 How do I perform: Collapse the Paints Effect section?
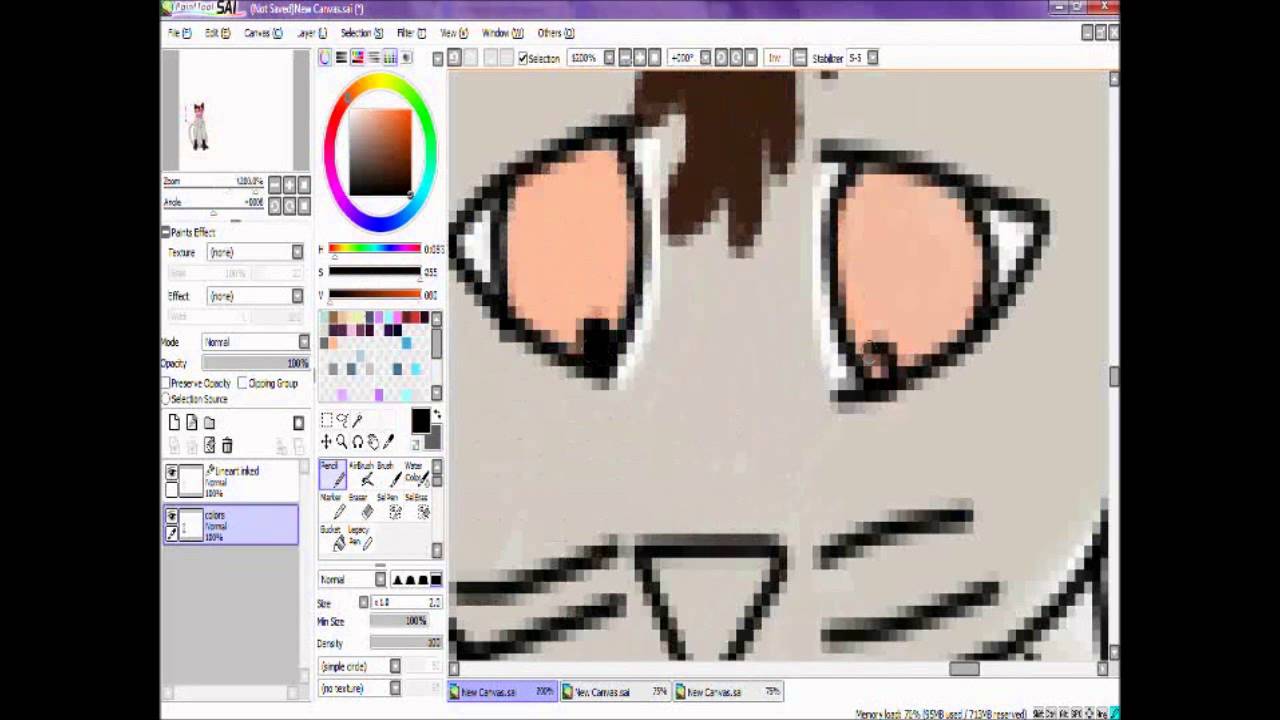click(x=166, y=232)
